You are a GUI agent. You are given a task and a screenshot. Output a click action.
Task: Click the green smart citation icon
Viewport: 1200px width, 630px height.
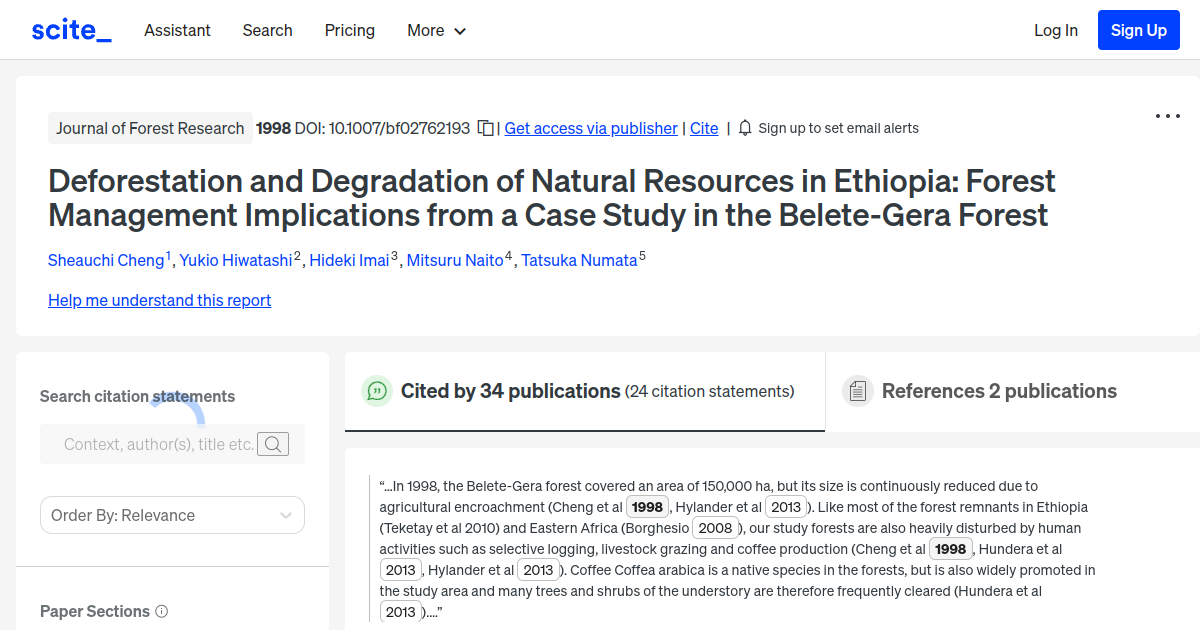point(377,391)
